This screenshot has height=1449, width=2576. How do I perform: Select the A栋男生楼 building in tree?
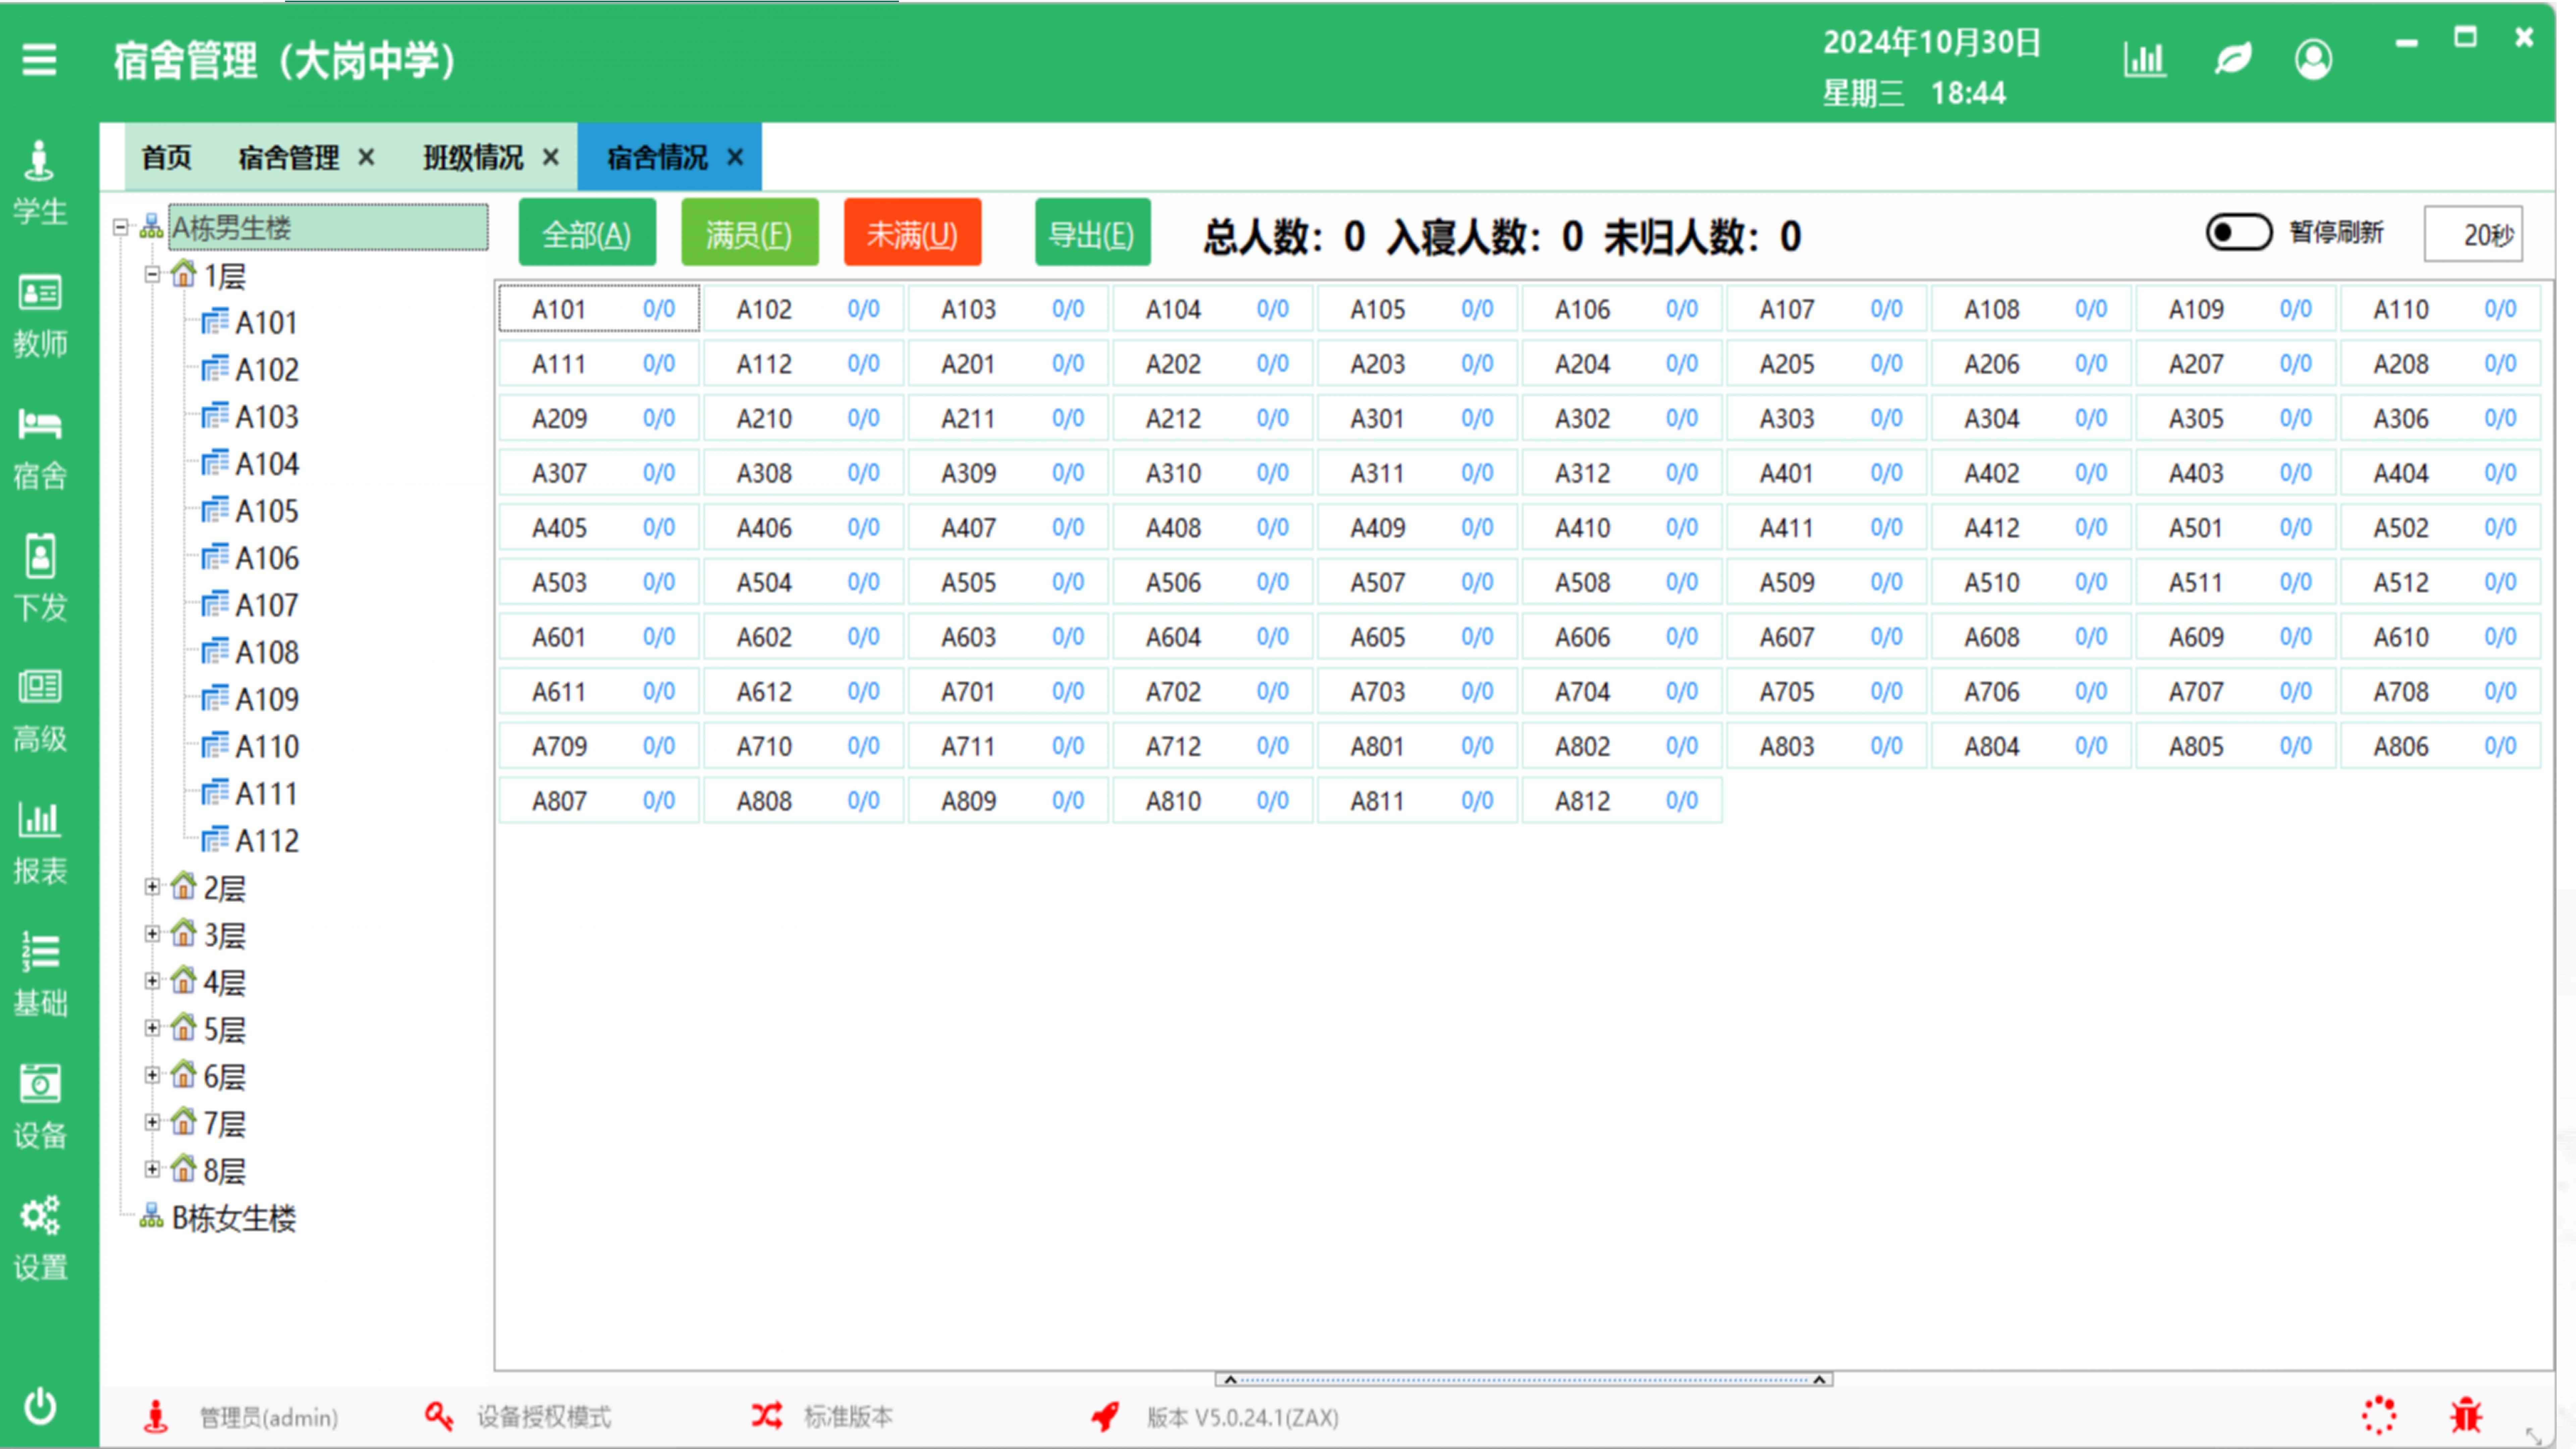tap(328, 228)
